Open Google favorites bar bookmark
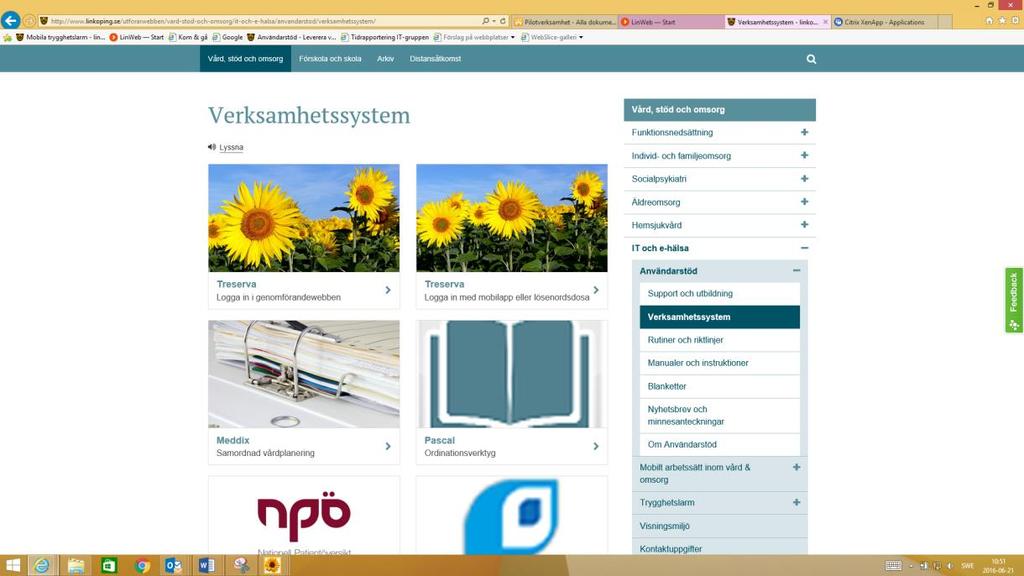 coord(227,37)
